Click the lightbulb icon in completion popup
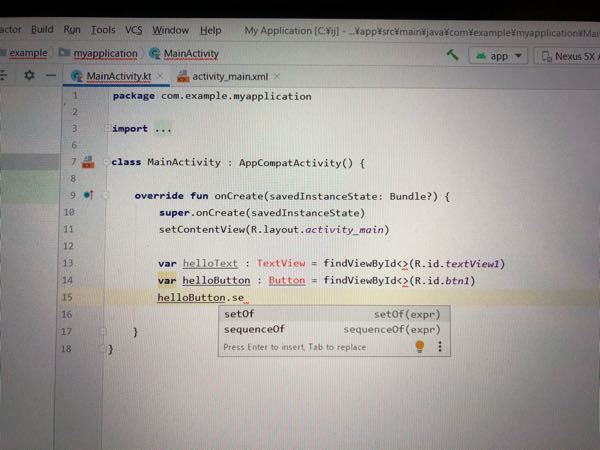Screen dimensions: 600x450 click(420, 346)
